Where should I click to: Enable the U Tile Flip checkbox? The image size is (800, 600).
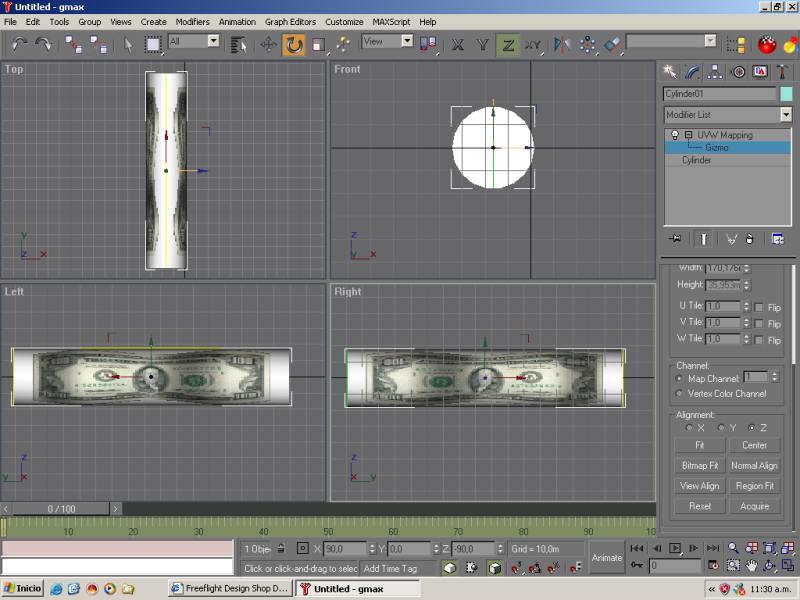(760, 307)
